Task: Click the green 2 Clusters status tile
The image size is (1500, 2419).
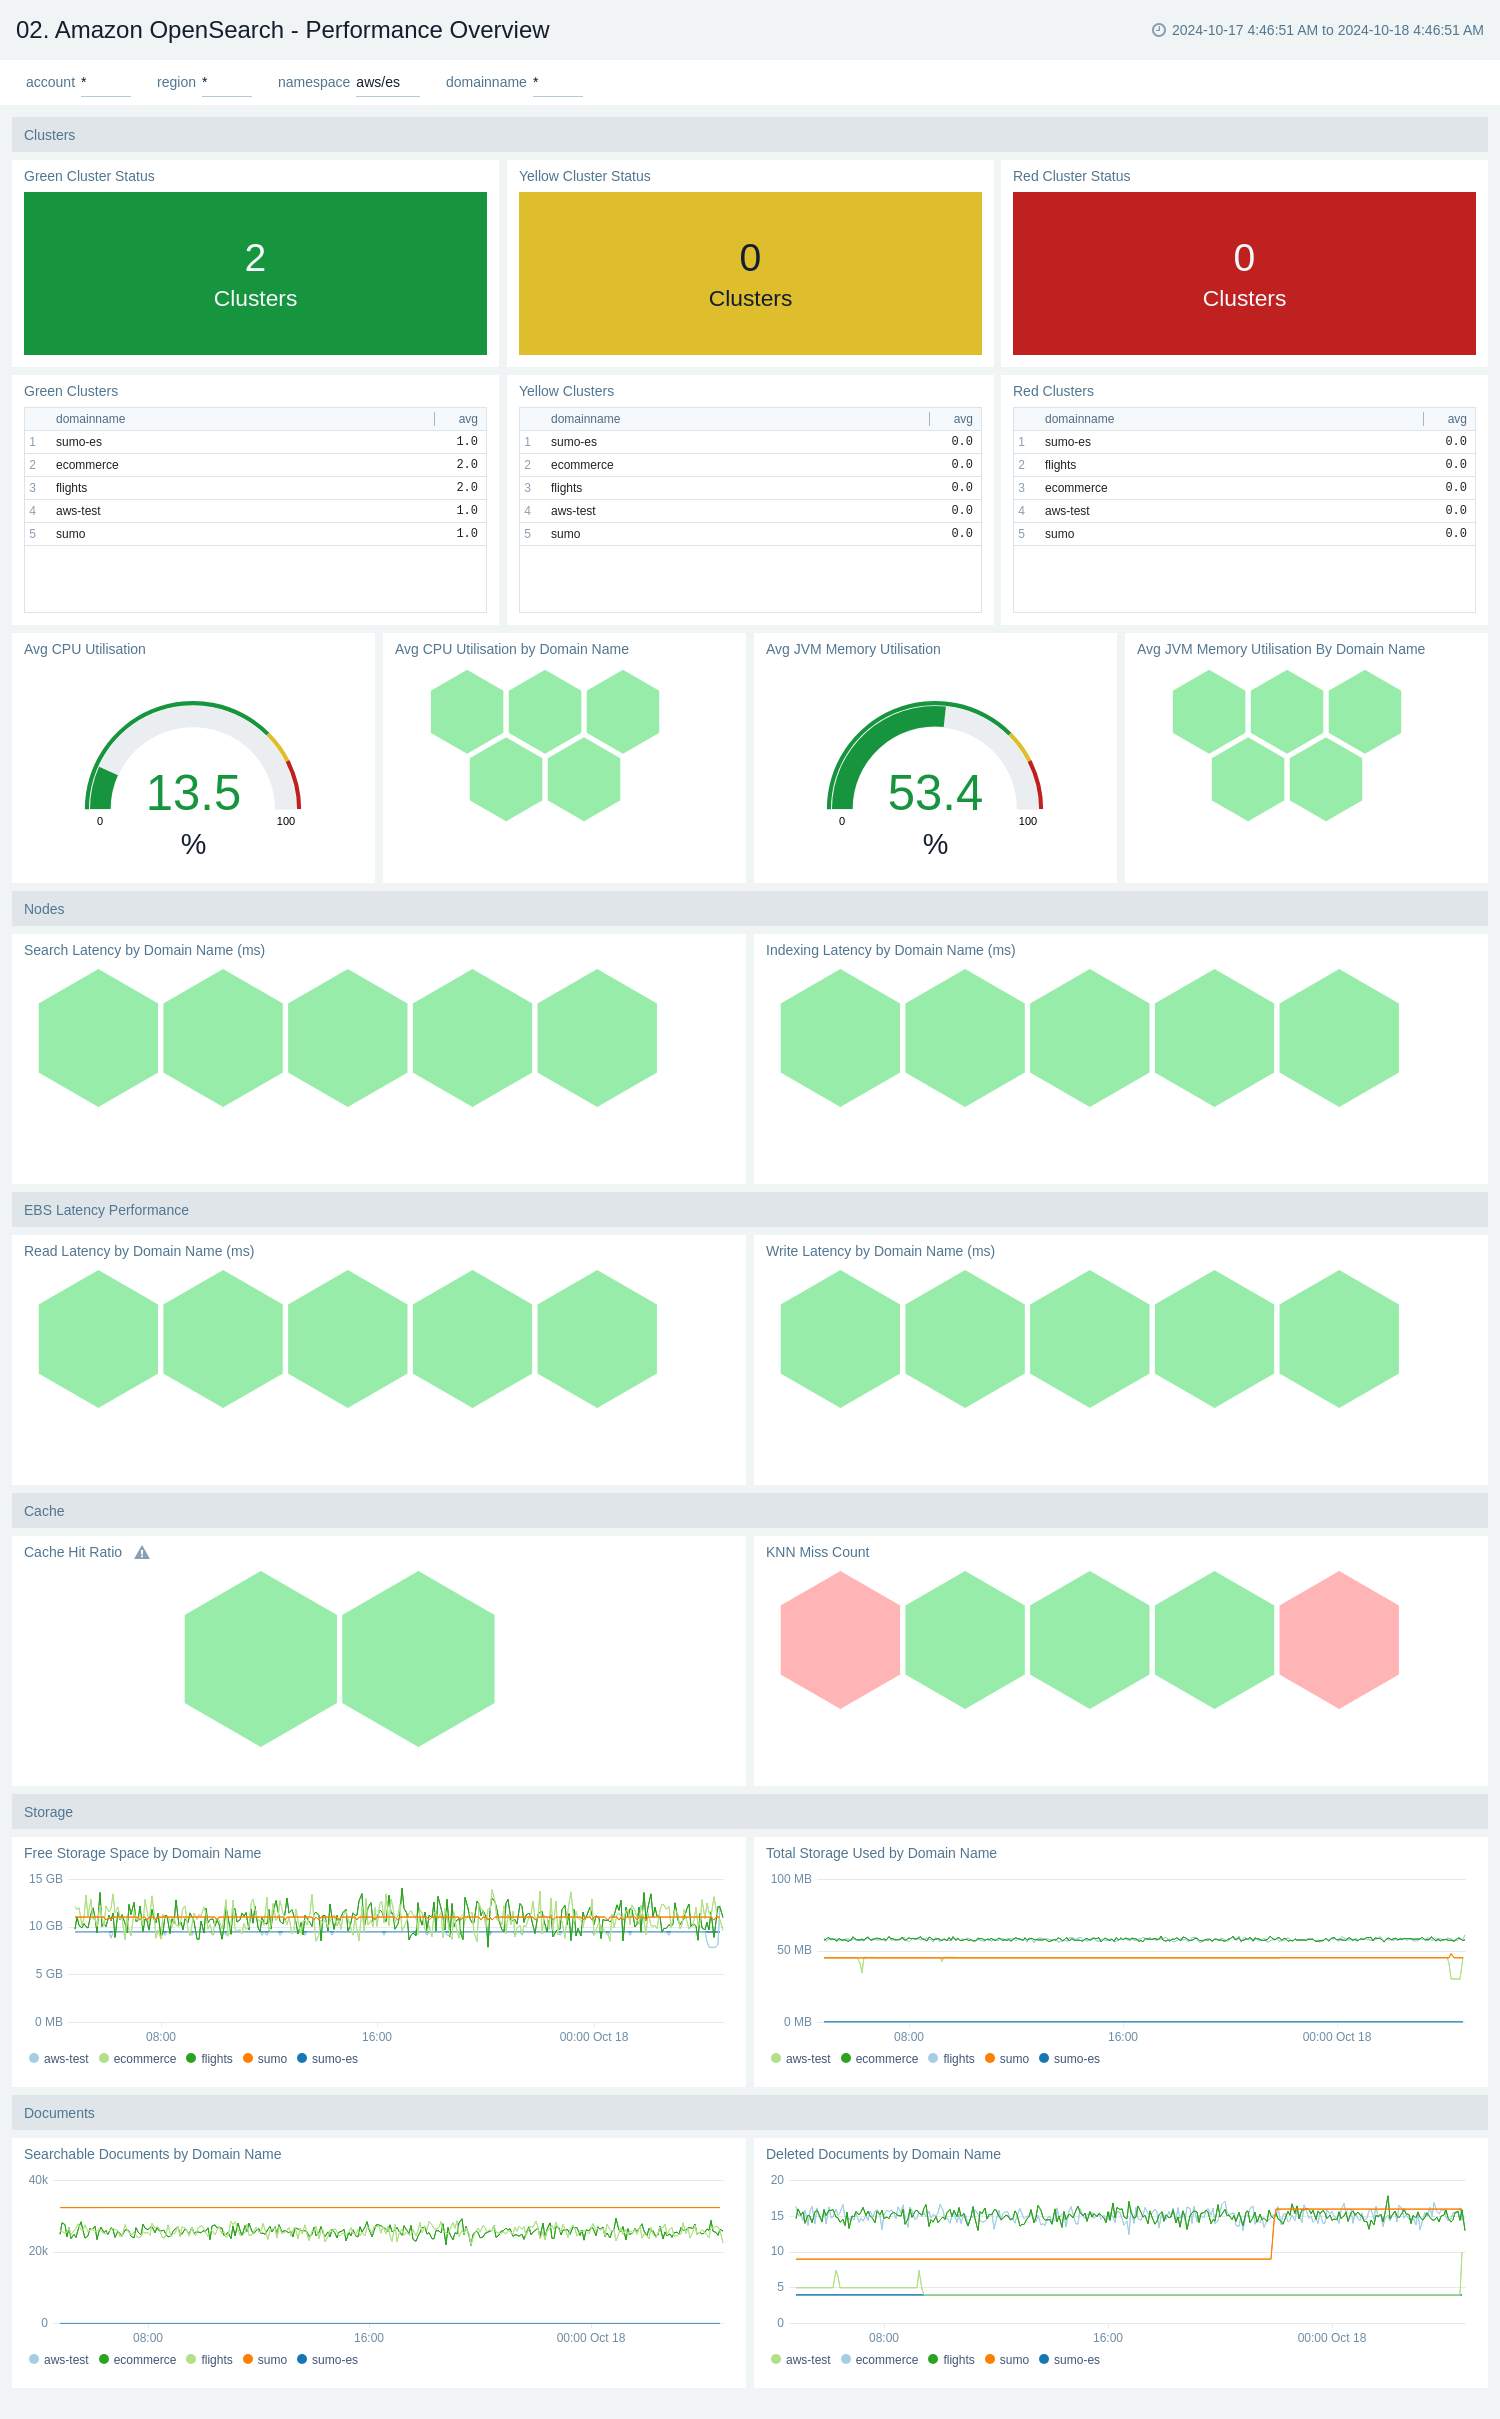Action: (x=255, y=273)
